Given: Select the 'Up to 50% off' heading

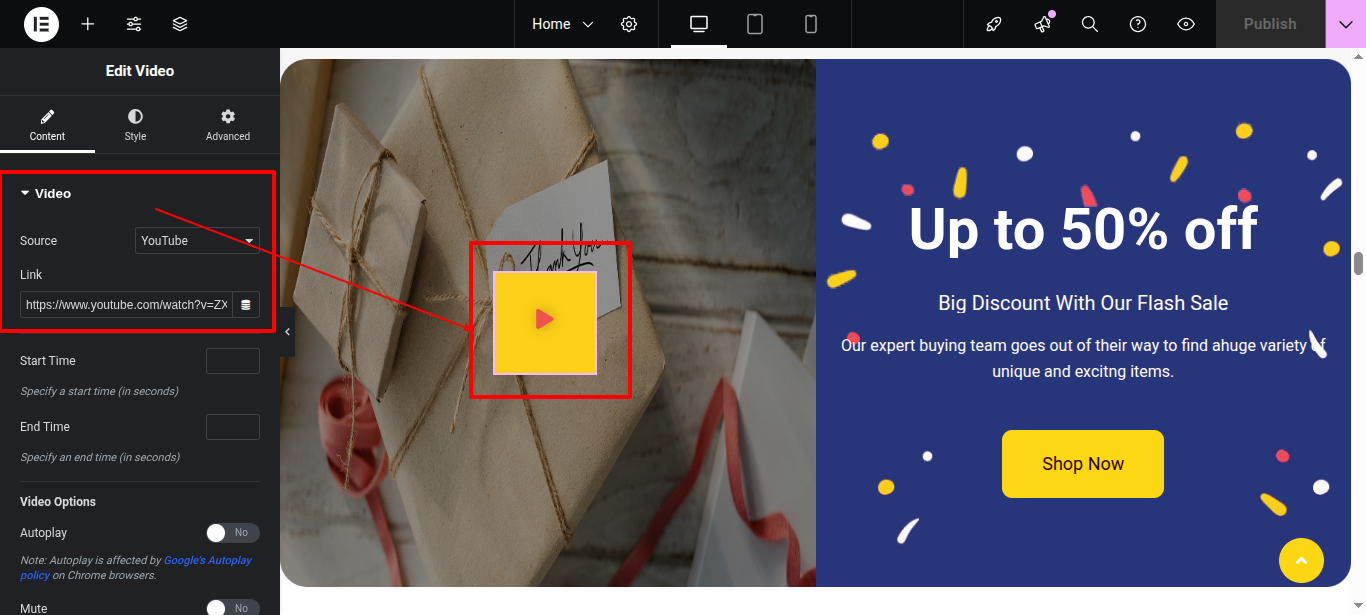Looking at the screenshot, I should (x=1083, y=229).
